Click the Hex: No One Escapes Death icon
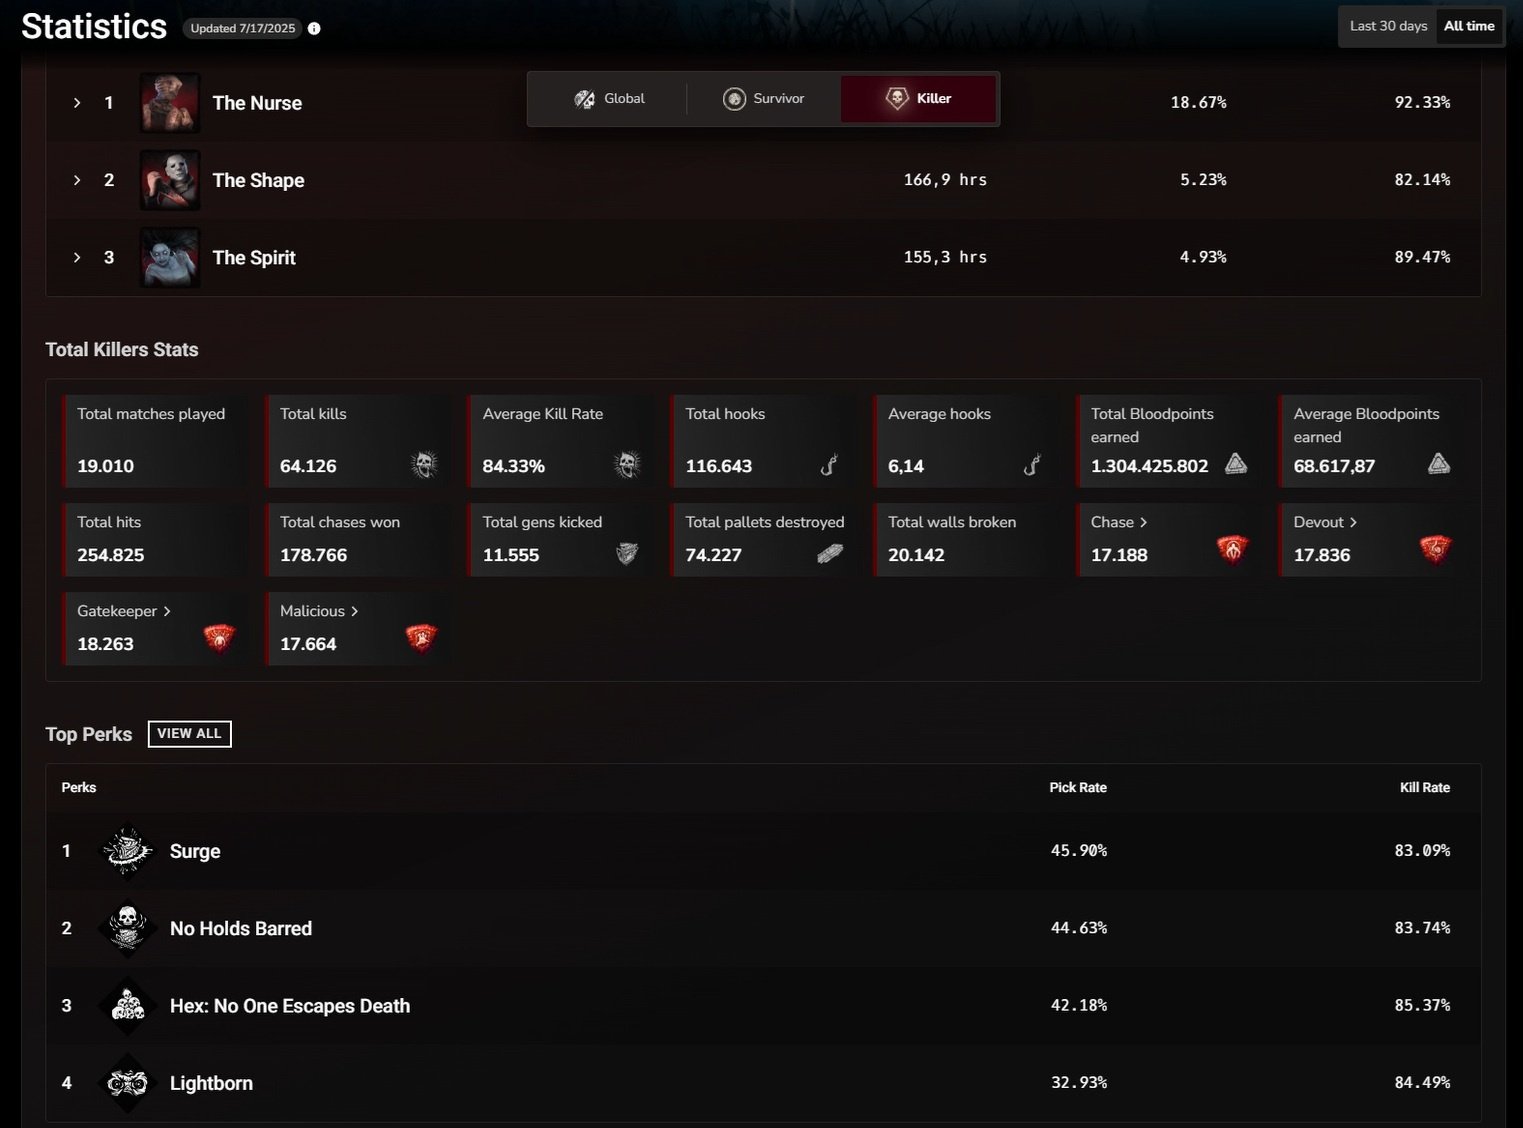This screenshot has width=1523, height=1128. (x=128, y=1006)
